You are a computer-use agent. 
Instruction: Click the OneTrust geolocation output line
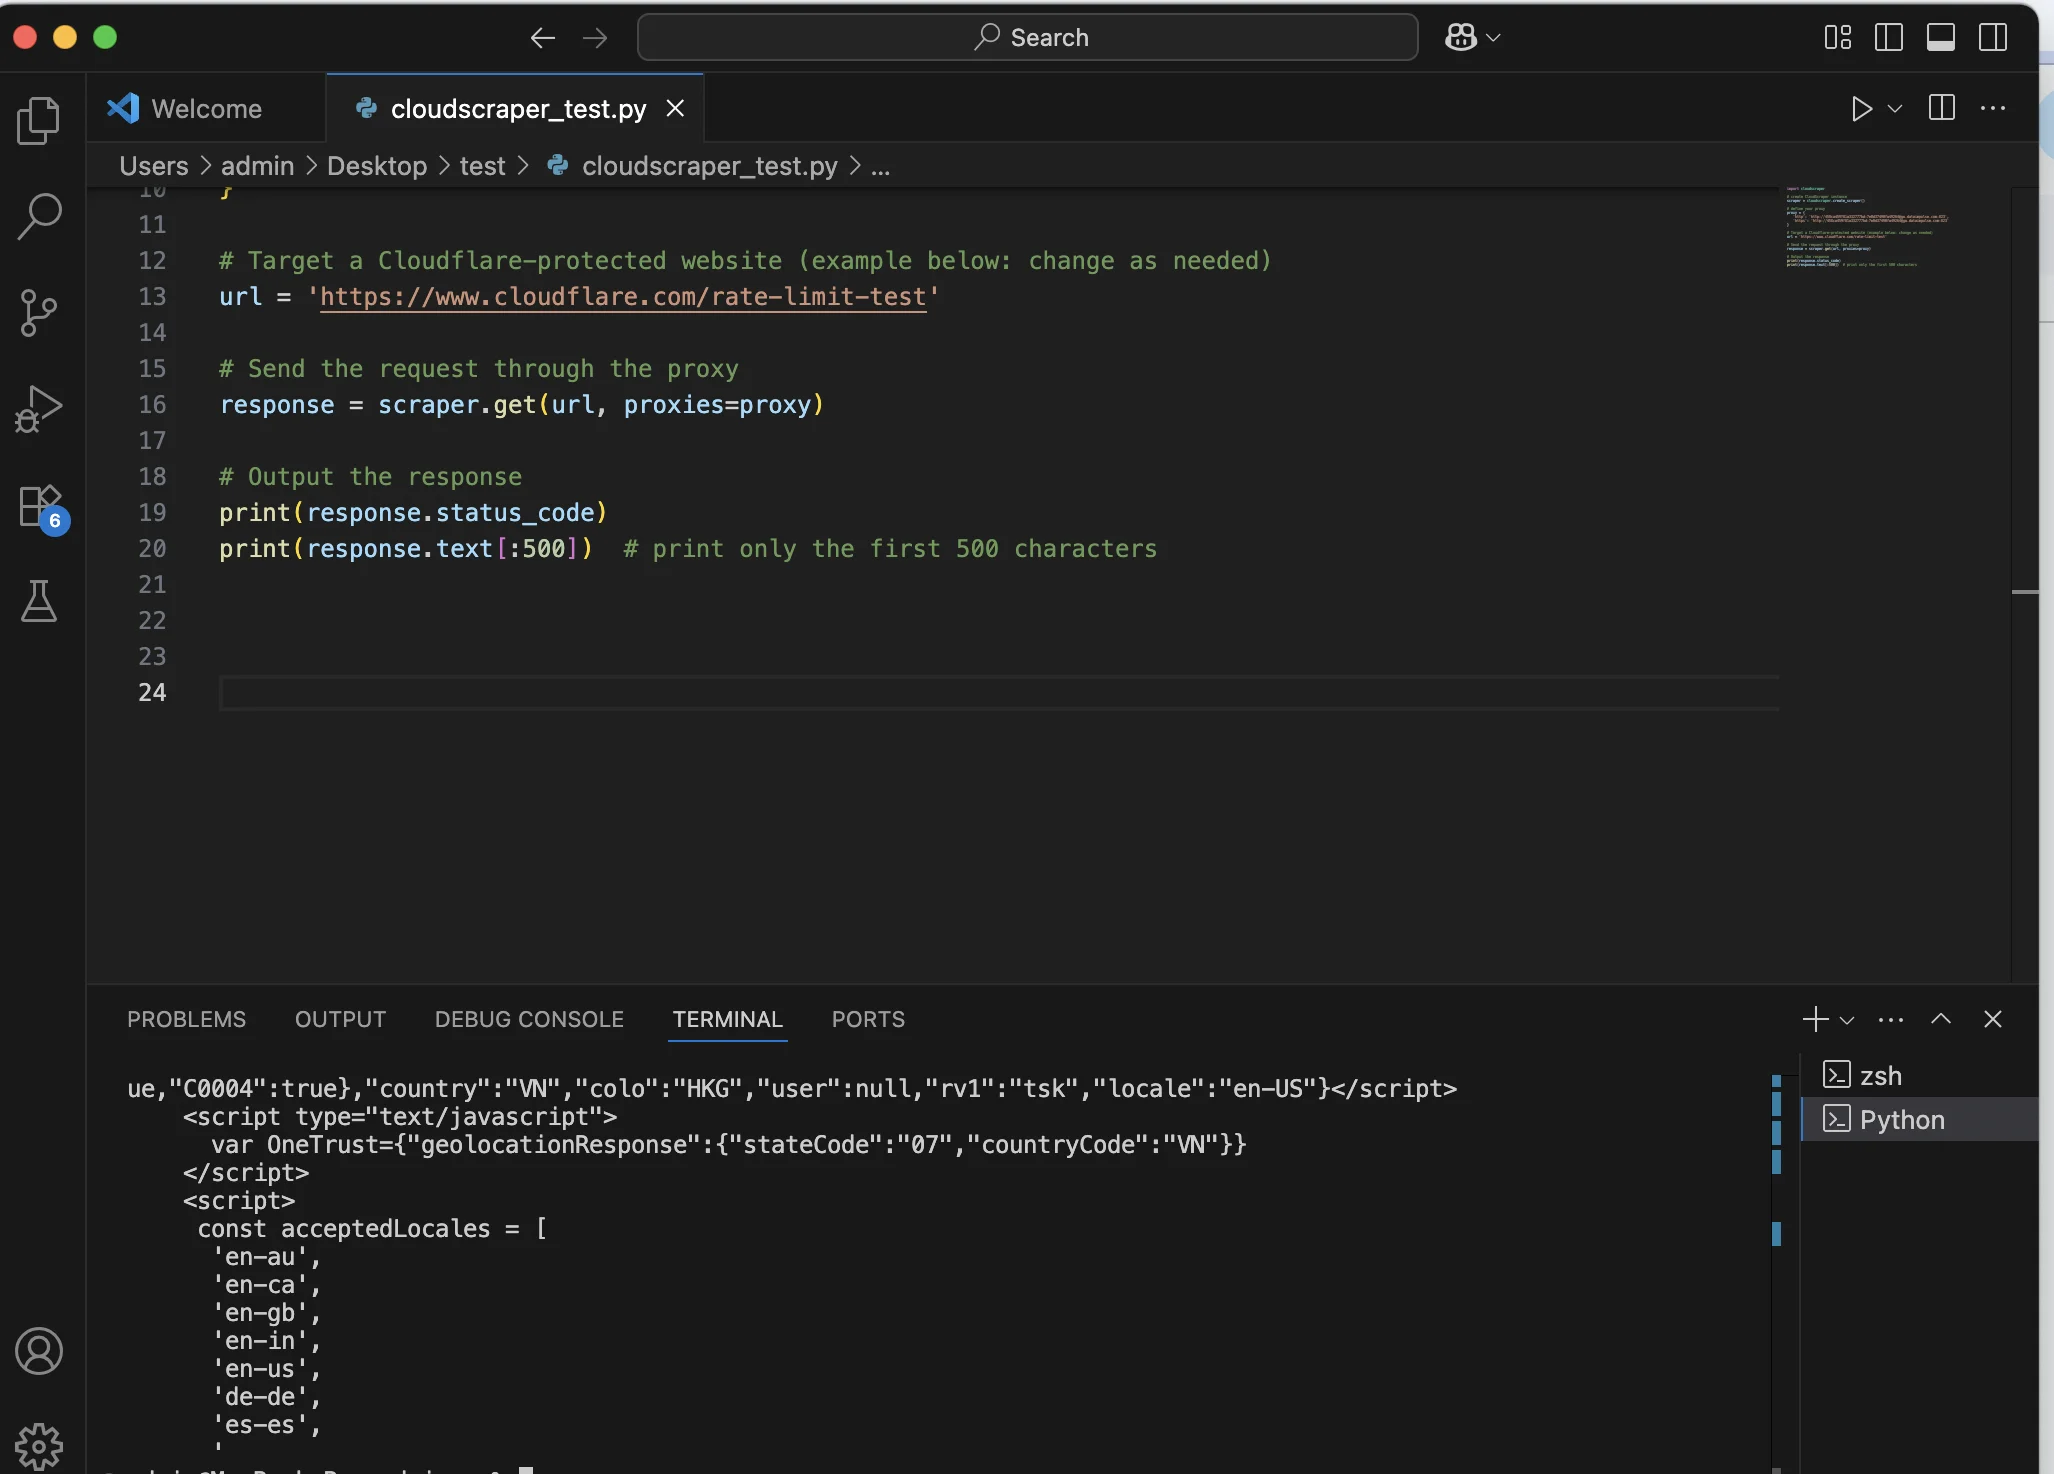[x=728, y=1145]
